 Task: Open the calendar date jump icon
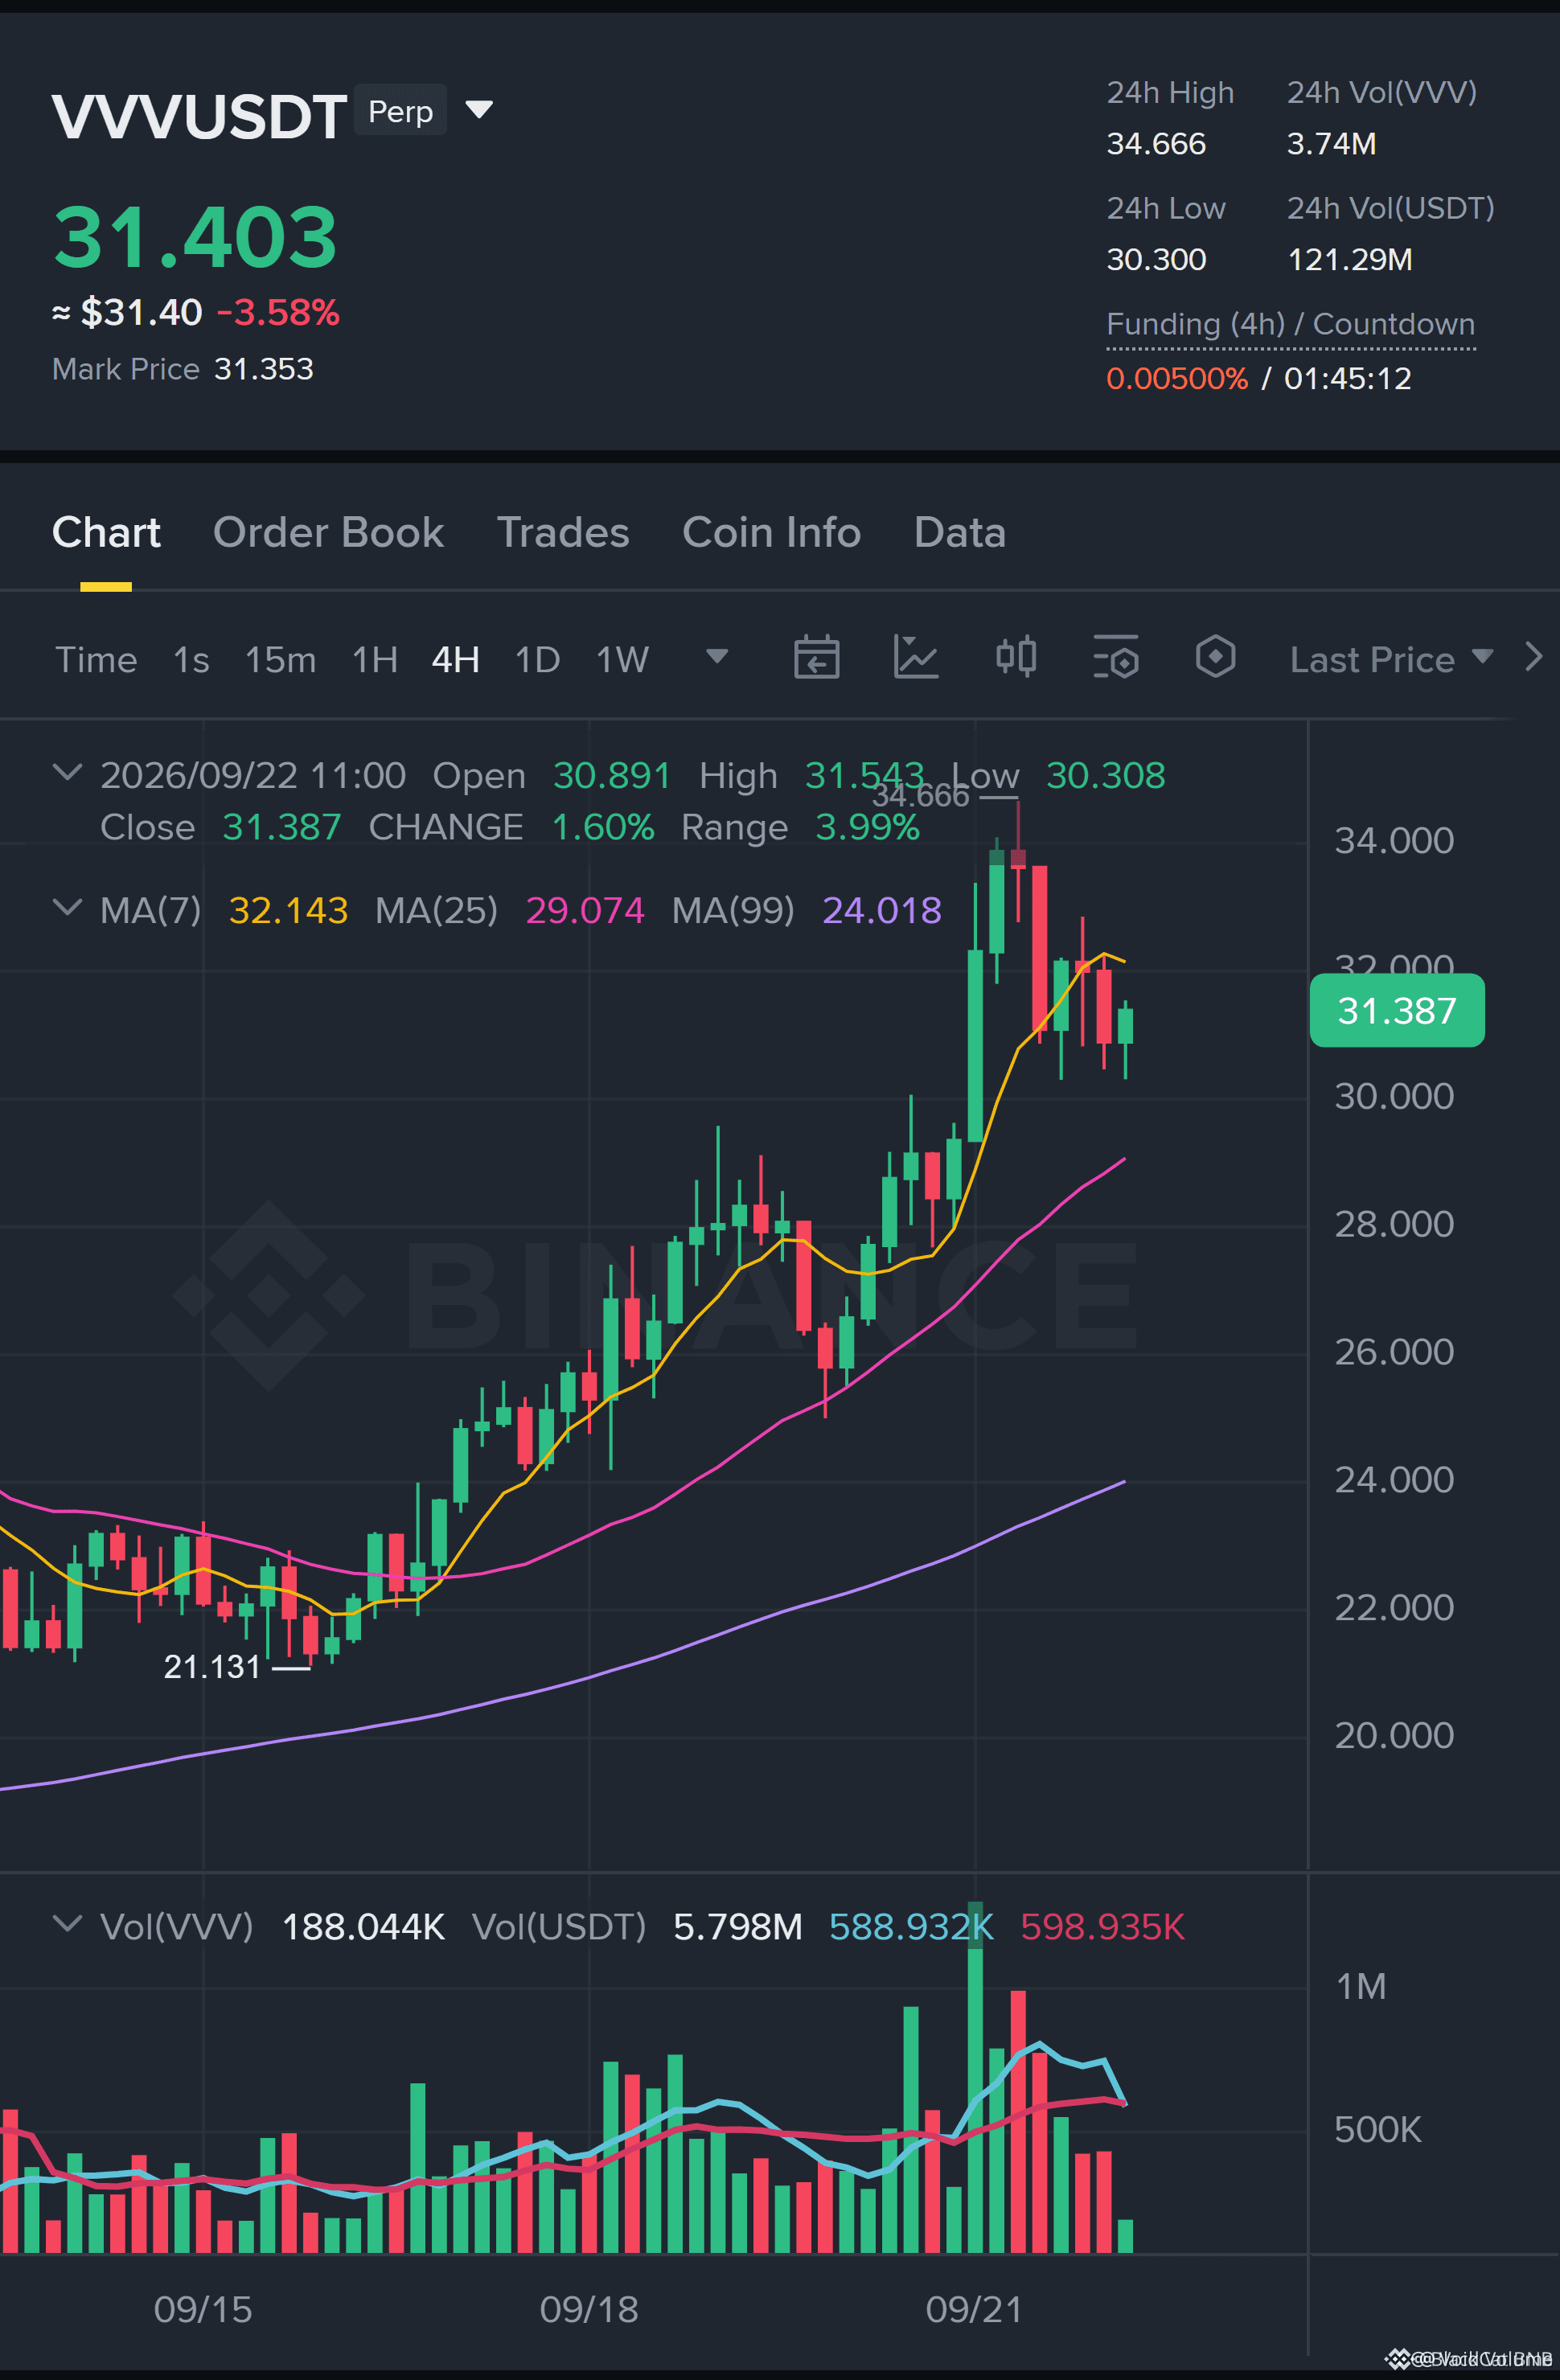pos(816,658)
